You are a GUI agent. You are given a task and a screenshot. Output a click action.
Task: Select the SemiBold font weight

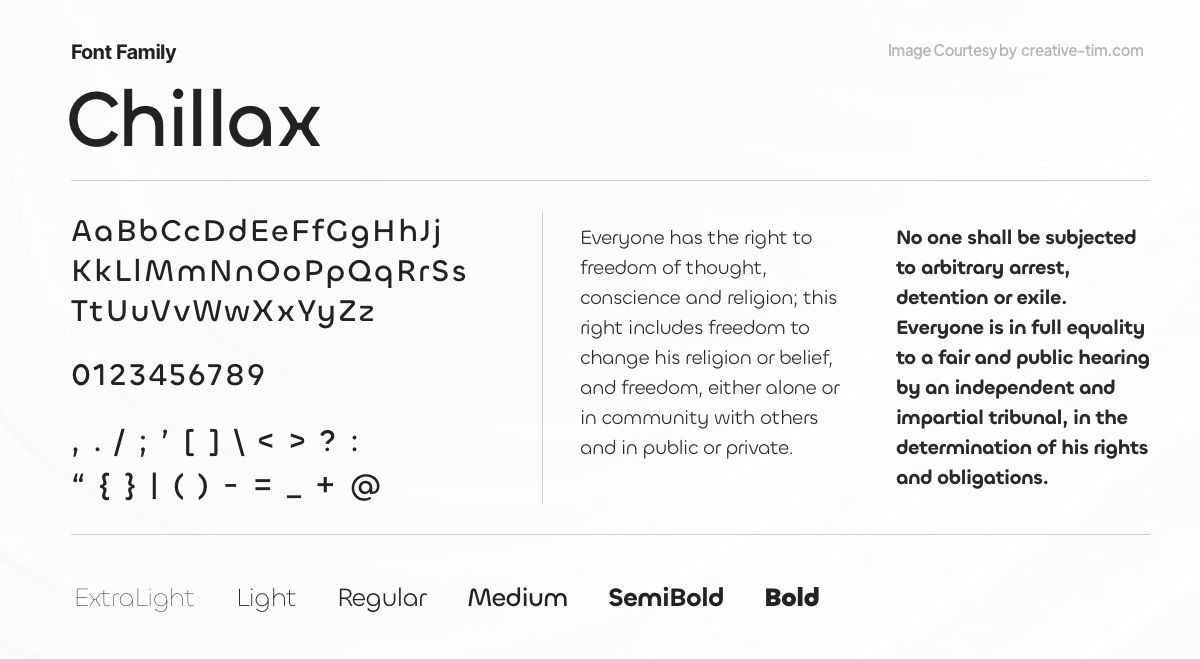[x=665, y=598]
